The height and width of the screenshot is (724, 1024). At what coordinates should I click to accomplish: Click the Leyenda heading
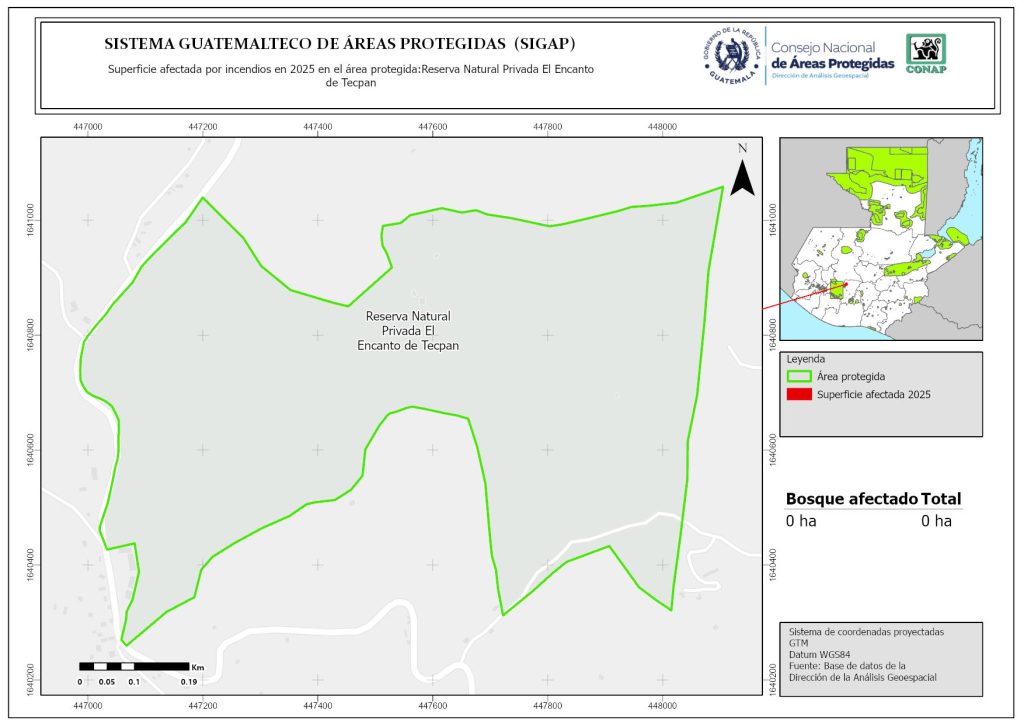pyautogui.click(x=808, y=358)
